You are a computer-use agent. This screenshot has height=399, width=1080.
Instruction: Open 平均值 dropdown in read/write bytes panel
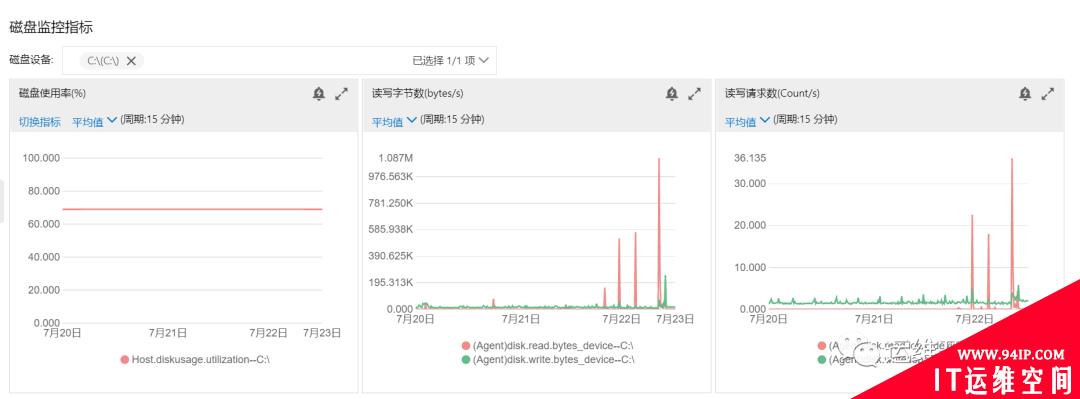[x=394, y=121]
